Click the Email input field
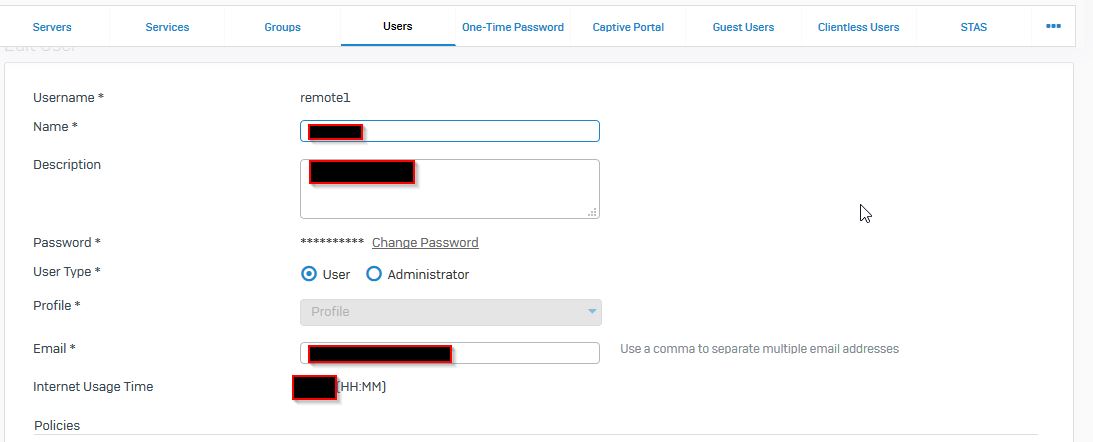This screenshot has height=442, width=1093. click(x=450, y=353)
